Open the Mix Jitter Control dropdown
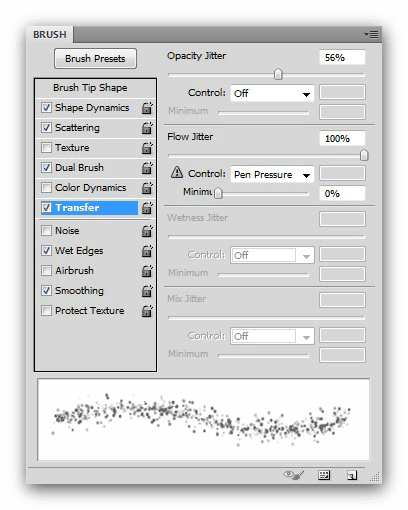Image resolution: width=408 pixels, height=510 pixels. (x=272, y=336)
